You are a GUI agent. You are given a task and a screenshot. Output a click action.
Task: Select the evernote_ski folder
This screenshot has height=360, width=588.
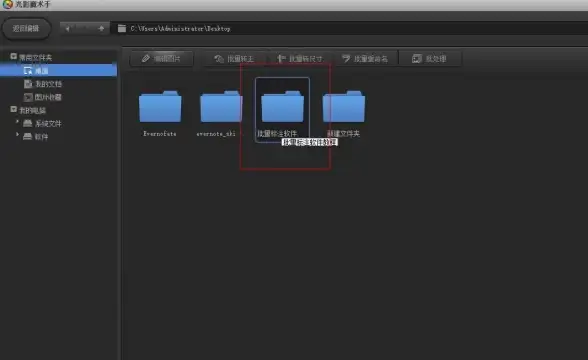(220, 112)
